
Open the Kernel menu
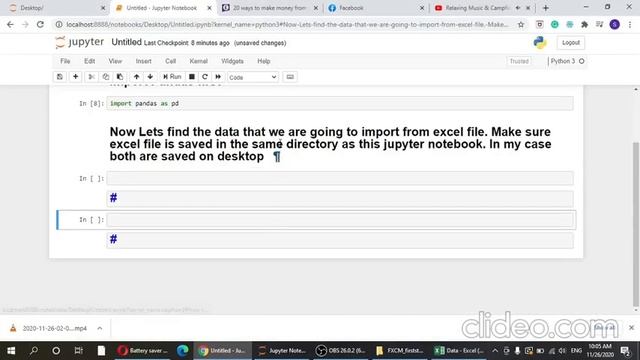click(198, 61)
